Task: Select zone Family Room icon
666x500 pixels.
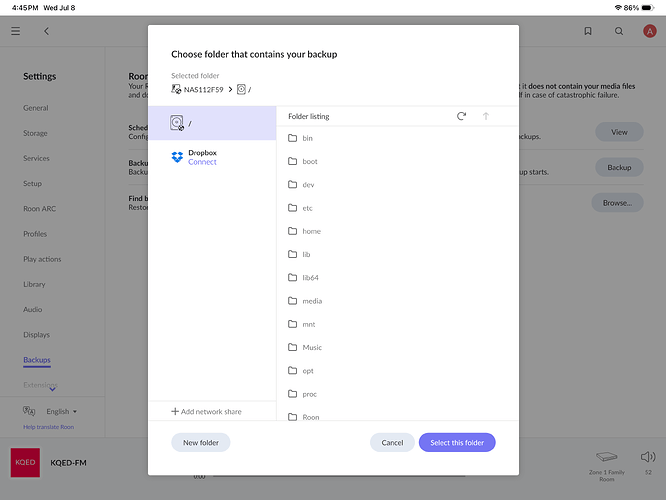Action: 607,457
